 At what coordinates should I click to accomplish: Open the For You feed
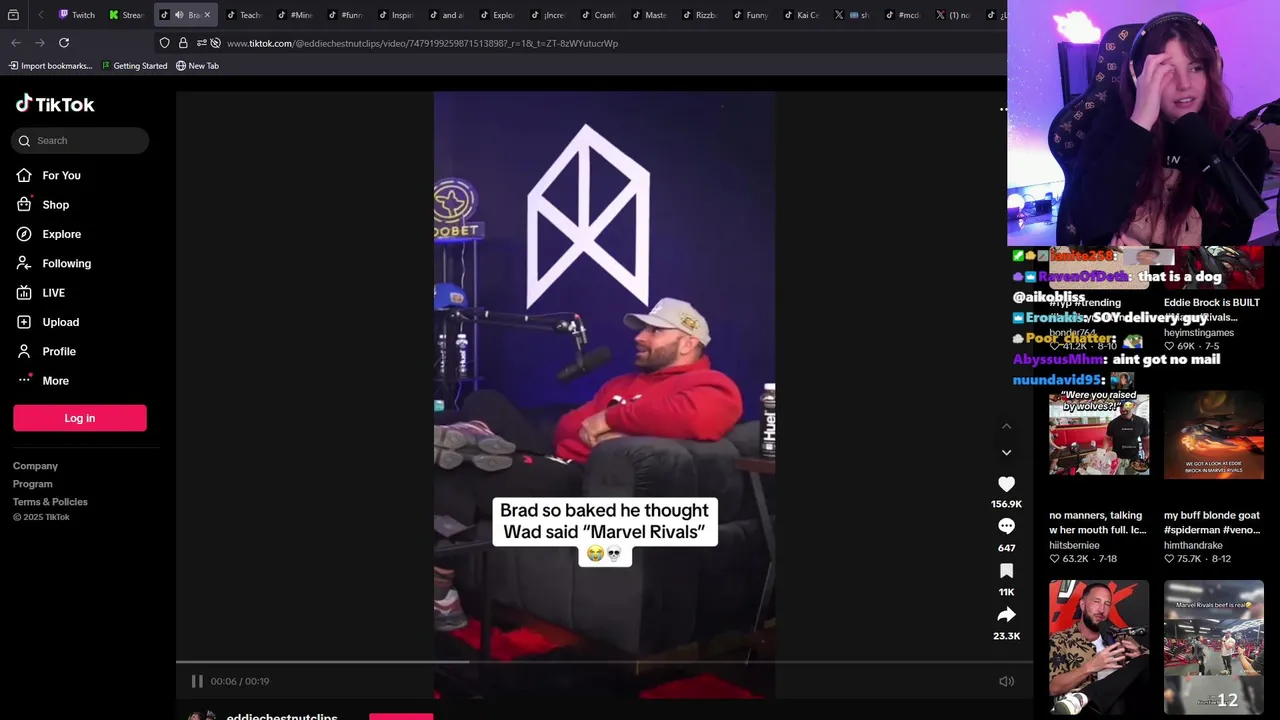click(48, 175)
